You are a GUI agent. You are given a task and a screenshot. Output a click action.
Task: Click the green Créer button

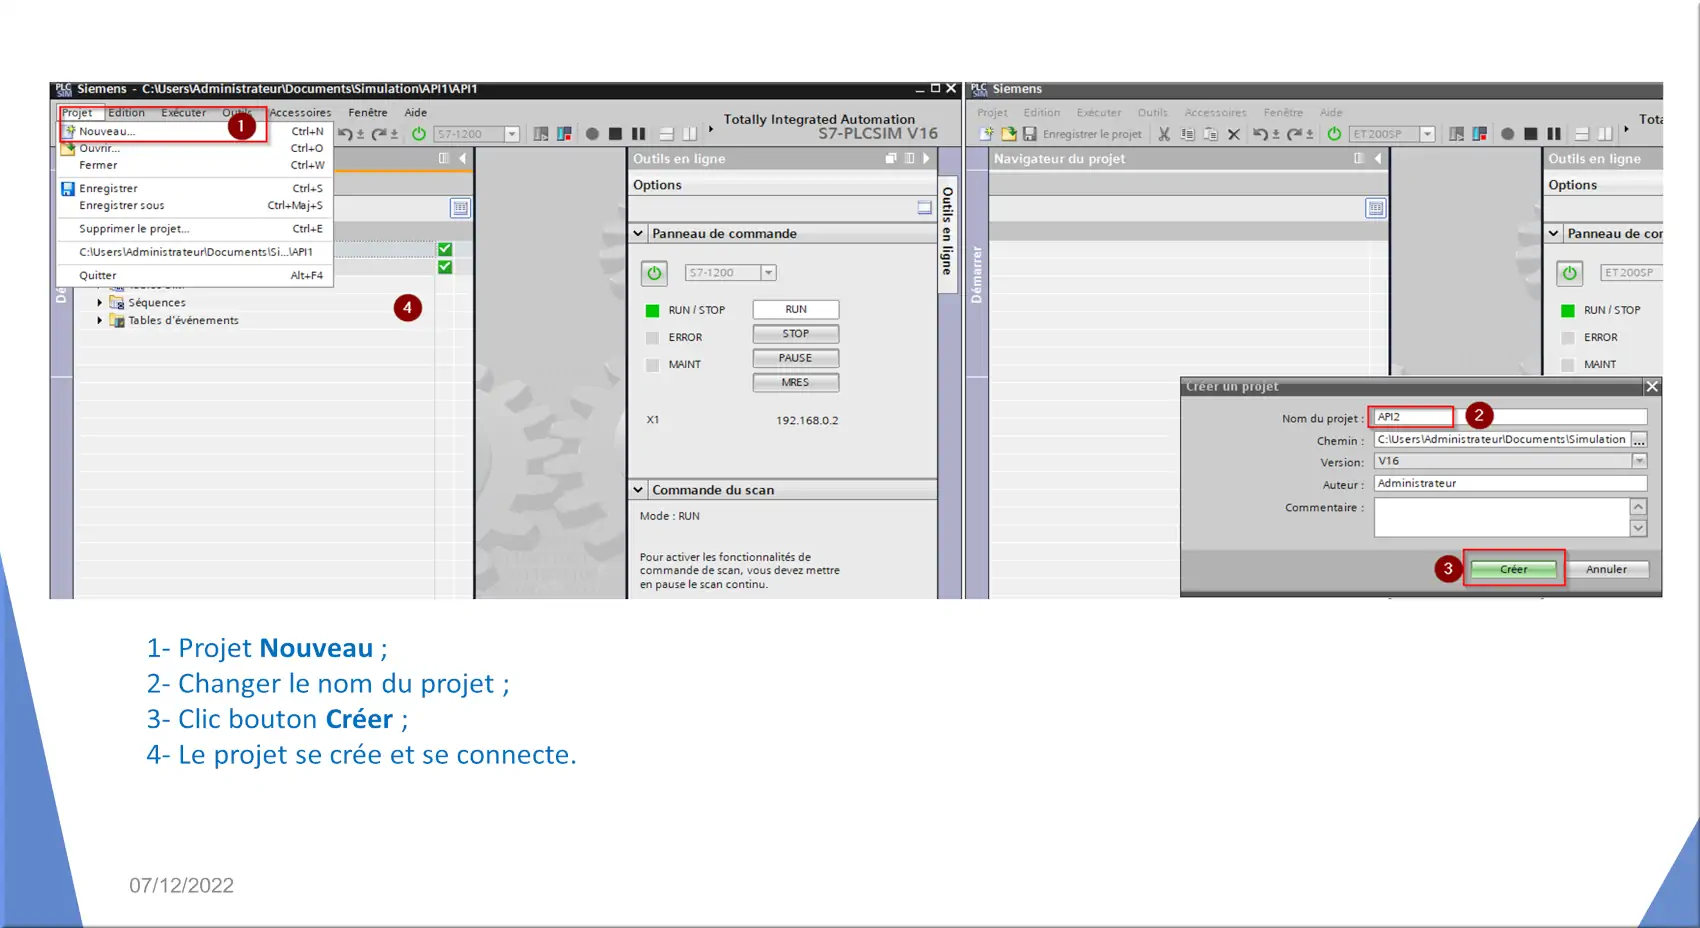coord(1513,570)
